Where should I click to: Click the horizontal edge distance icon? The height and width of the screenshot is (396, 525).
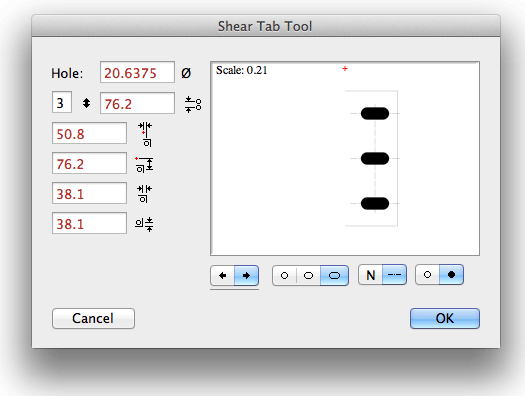[144, 194]
